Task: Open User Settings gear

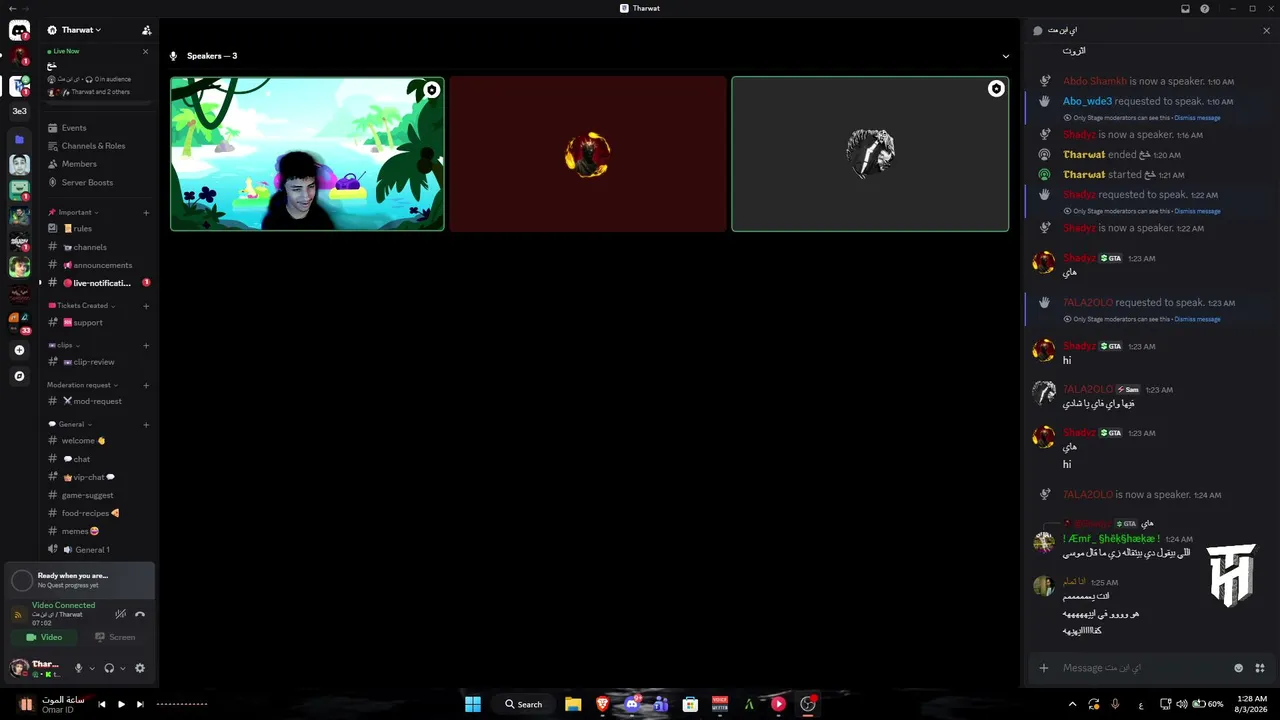Action: [140, 668]
